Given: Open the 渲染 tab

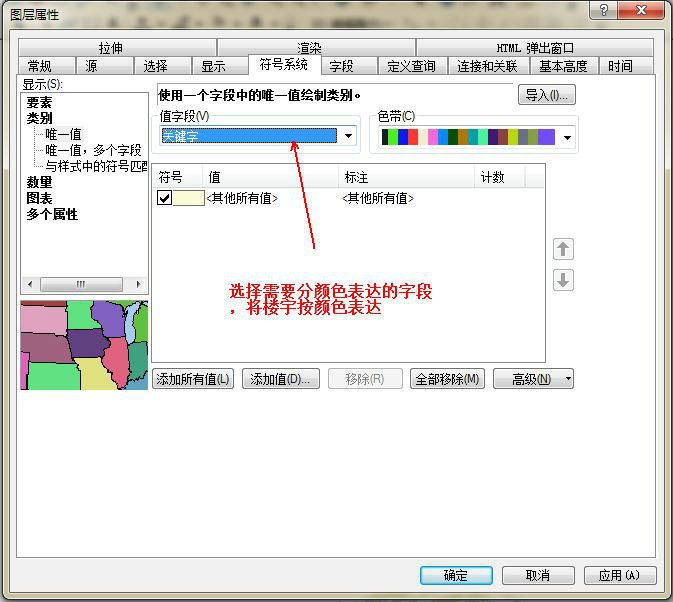Looking at the screenshot, I should (x=316, y=47).
